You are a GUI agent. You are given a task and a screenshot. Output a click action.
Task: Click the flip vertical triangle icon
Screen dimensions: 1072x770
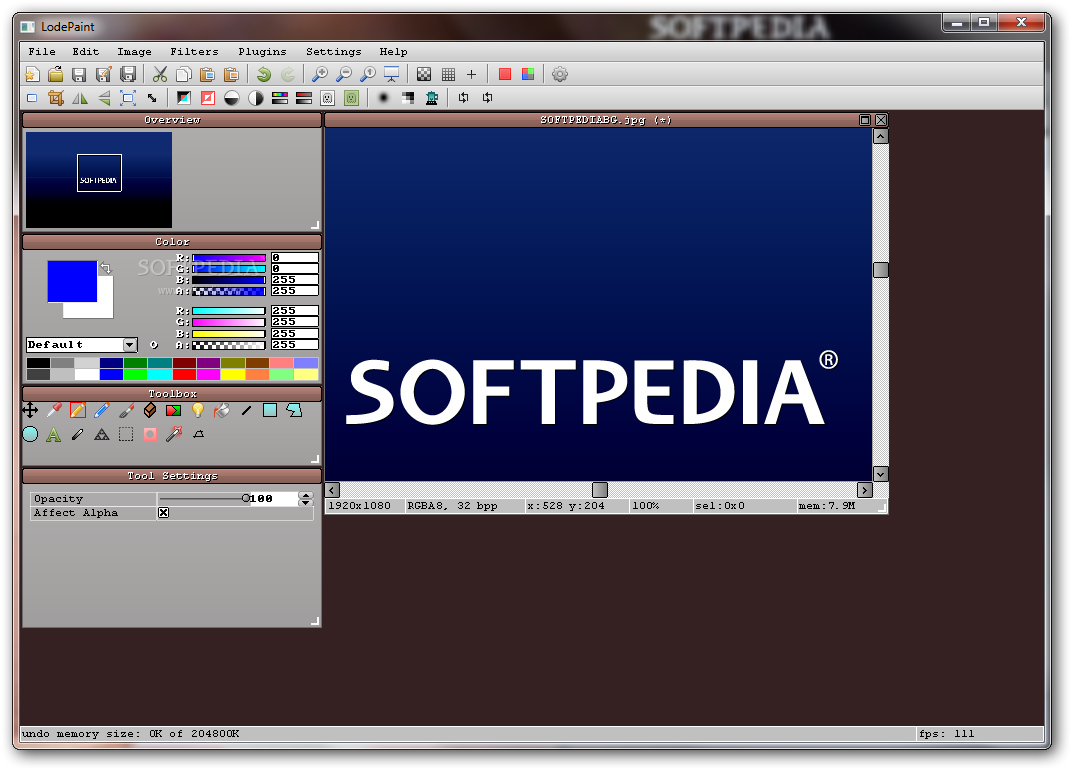[x=104, y=98]
